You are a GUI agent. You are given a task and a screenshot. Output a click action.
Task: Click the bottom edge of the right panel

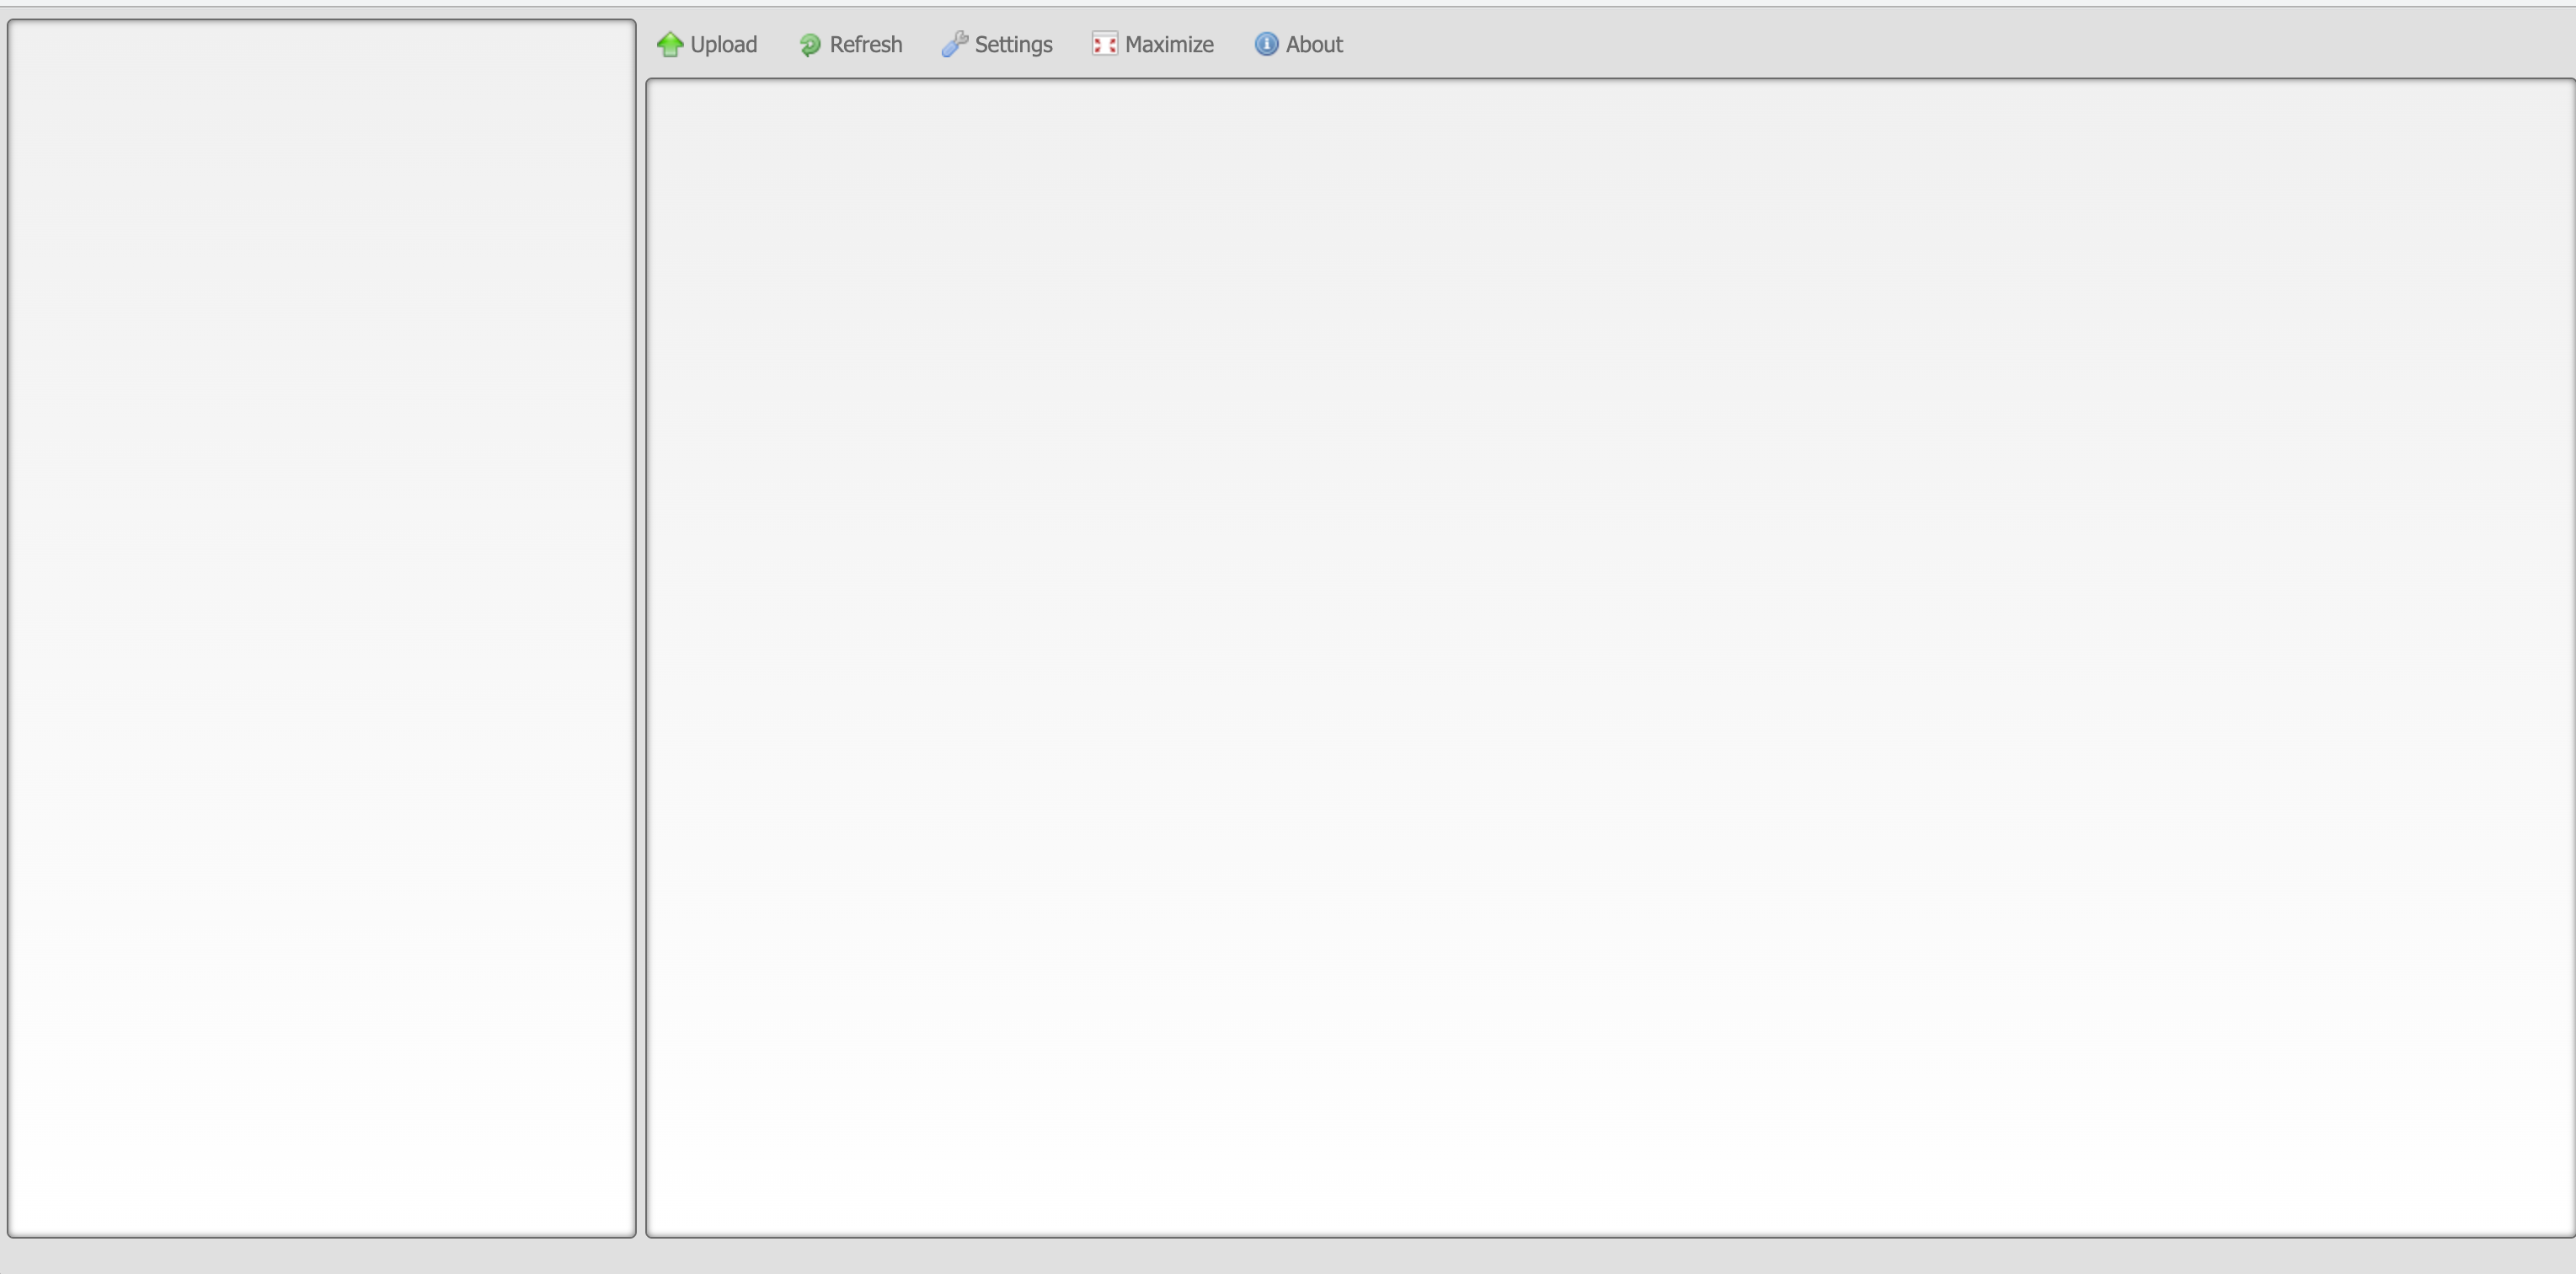[1609, 1237]
